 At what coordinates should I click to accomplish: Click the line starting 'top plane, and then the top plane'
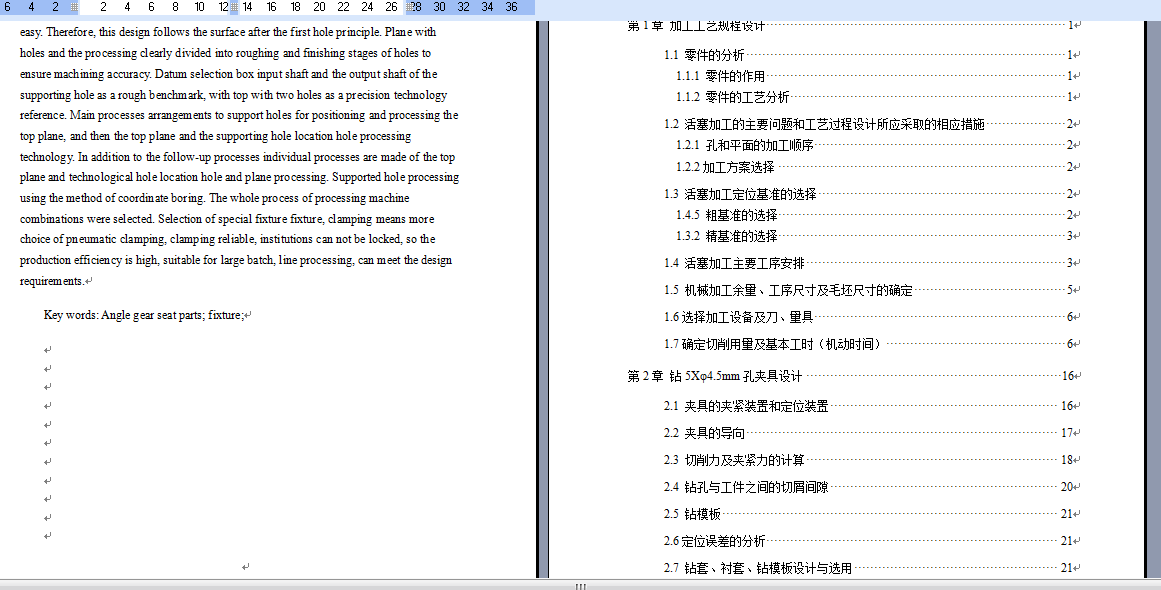pyautogui.click(x=215, y=136)
